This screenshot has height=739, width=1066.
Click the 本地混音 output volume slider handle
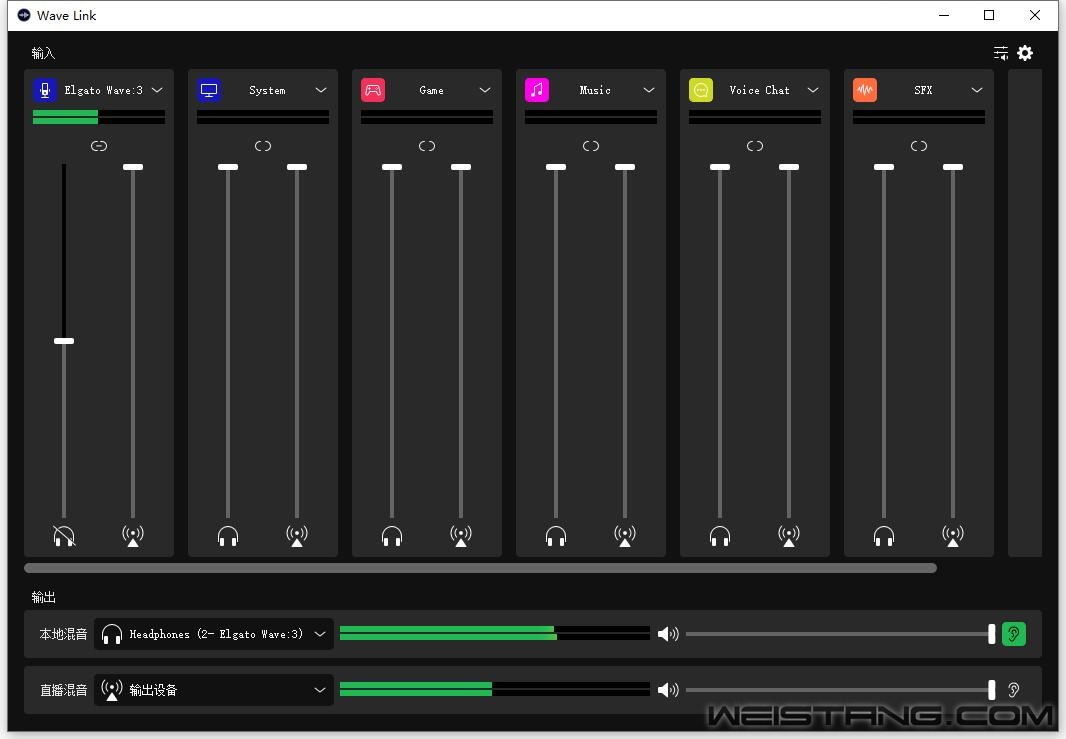point(992,634)
